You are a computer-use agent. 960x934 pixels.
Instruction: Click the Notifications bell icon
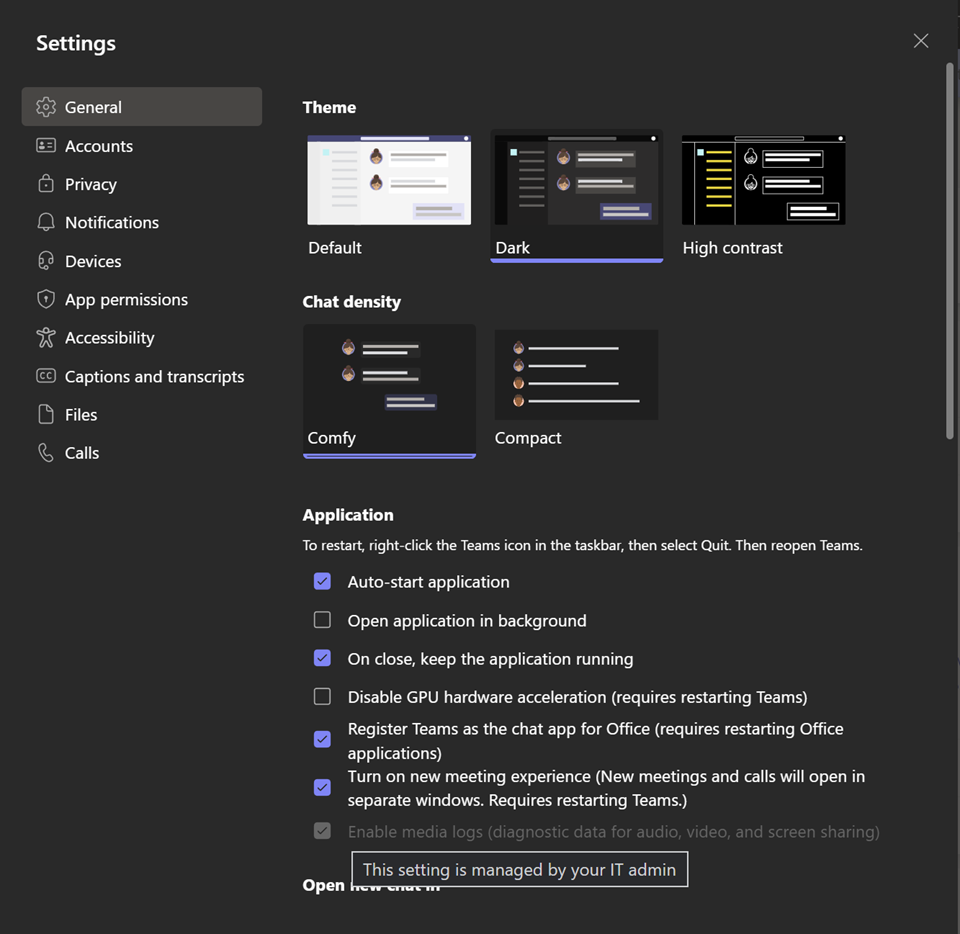pyautogui.click(x=46, y=222)
